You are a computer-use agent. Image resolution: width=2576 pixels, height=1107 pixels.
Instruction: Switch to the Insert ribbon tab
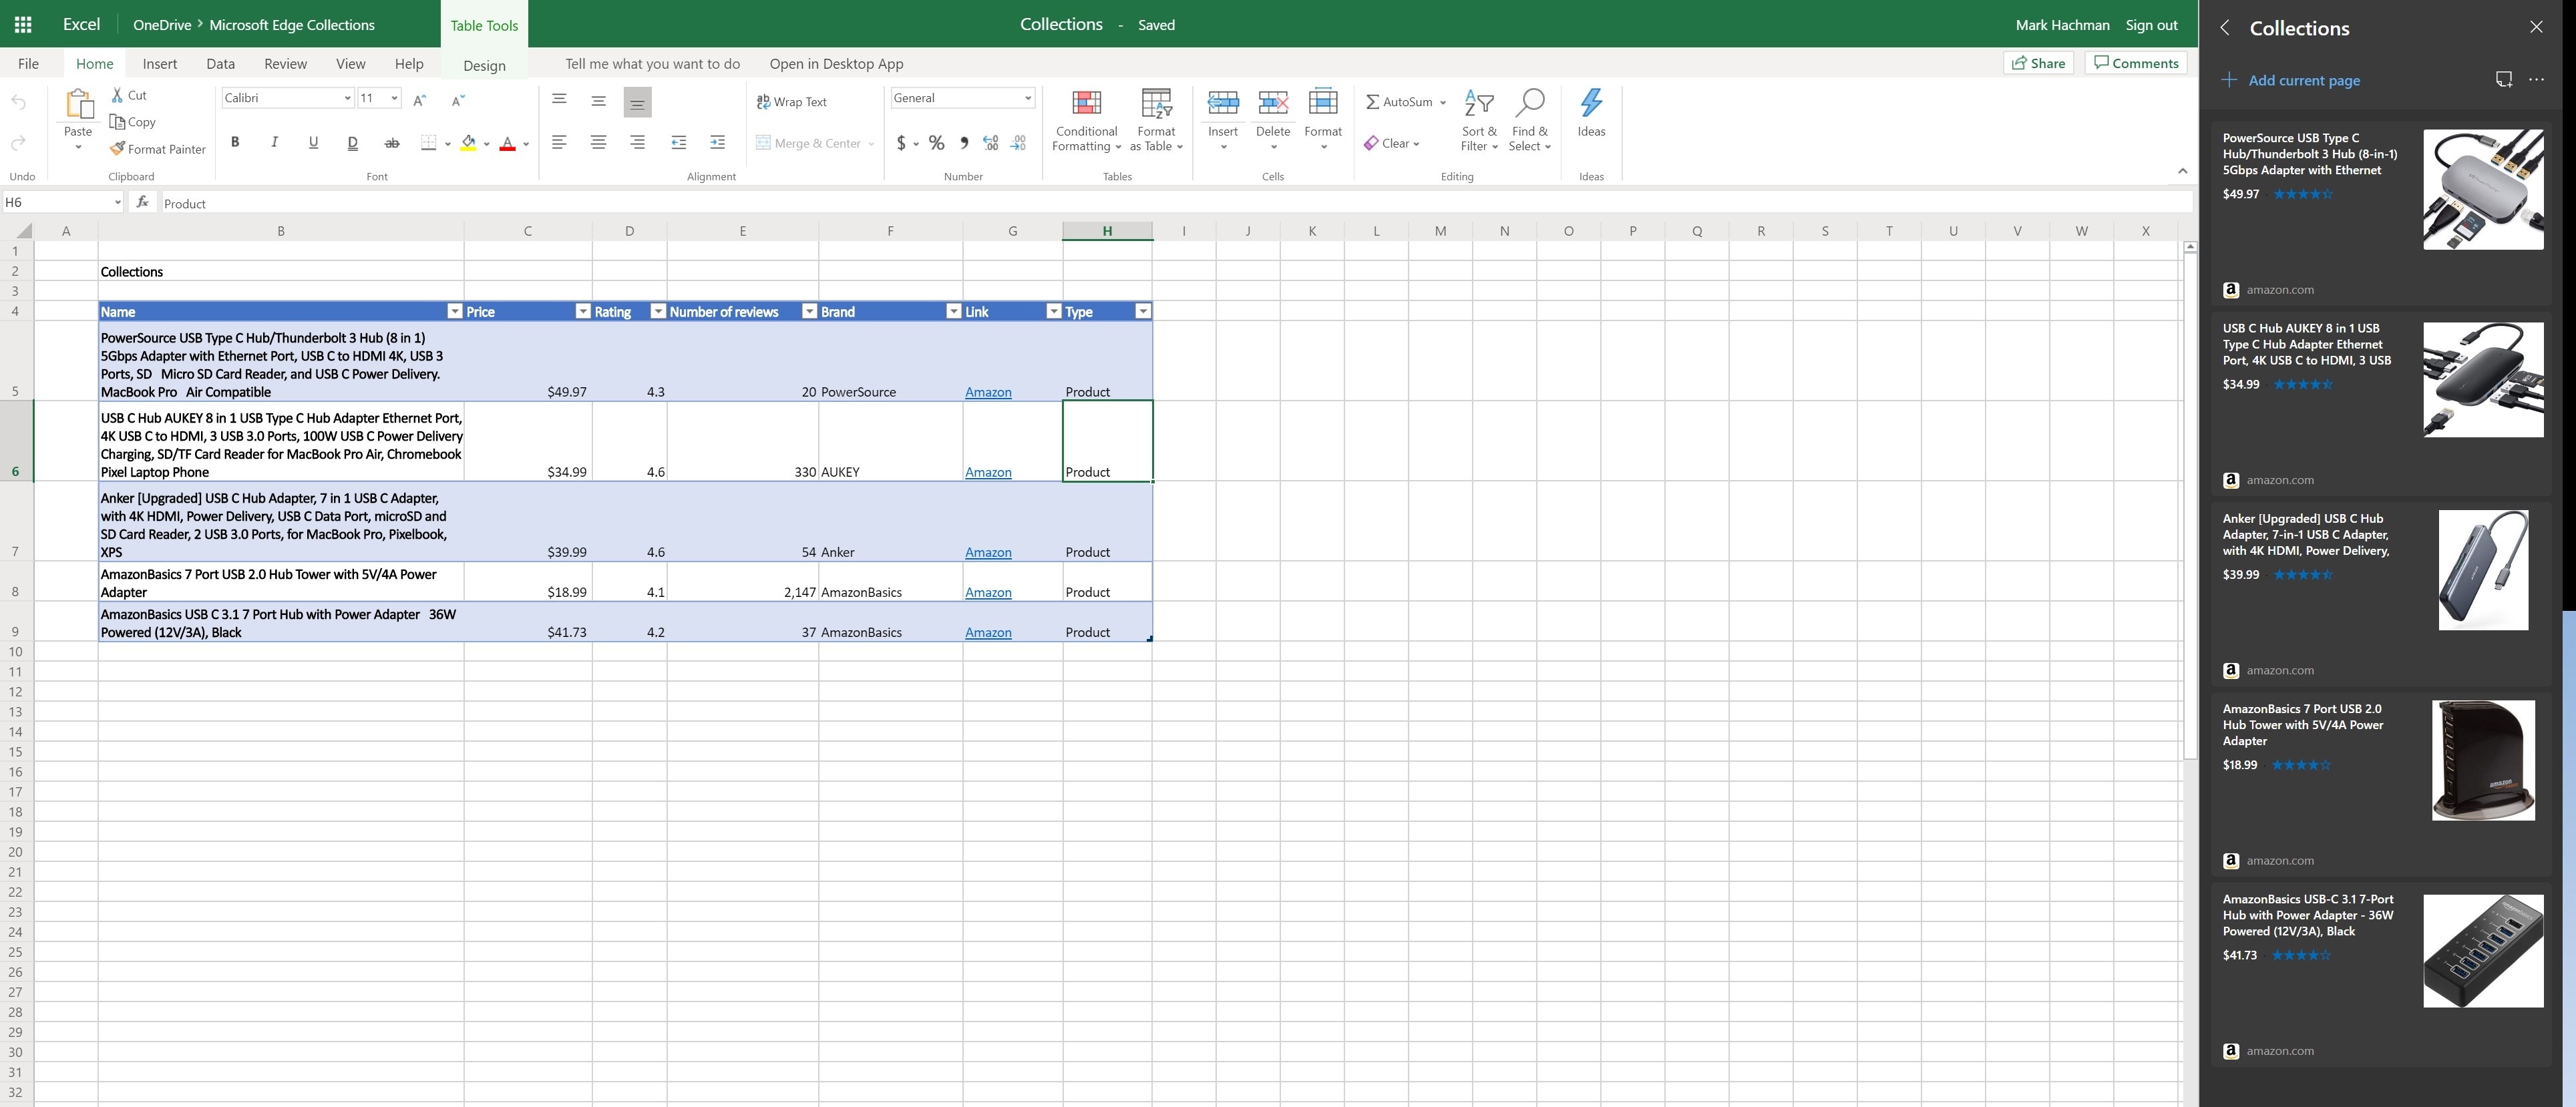(x=160, y=63)
